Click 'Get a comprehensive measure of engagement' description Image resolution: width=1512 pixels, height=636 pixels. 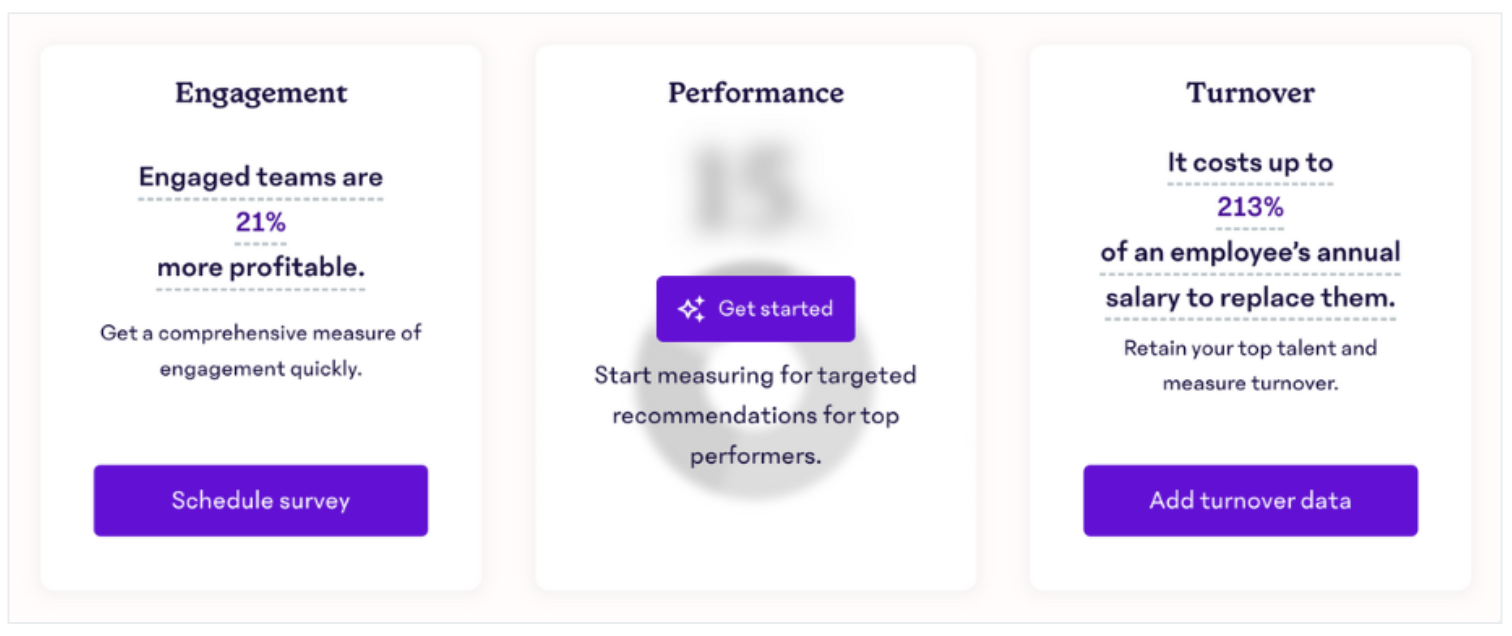coord(261,351)
